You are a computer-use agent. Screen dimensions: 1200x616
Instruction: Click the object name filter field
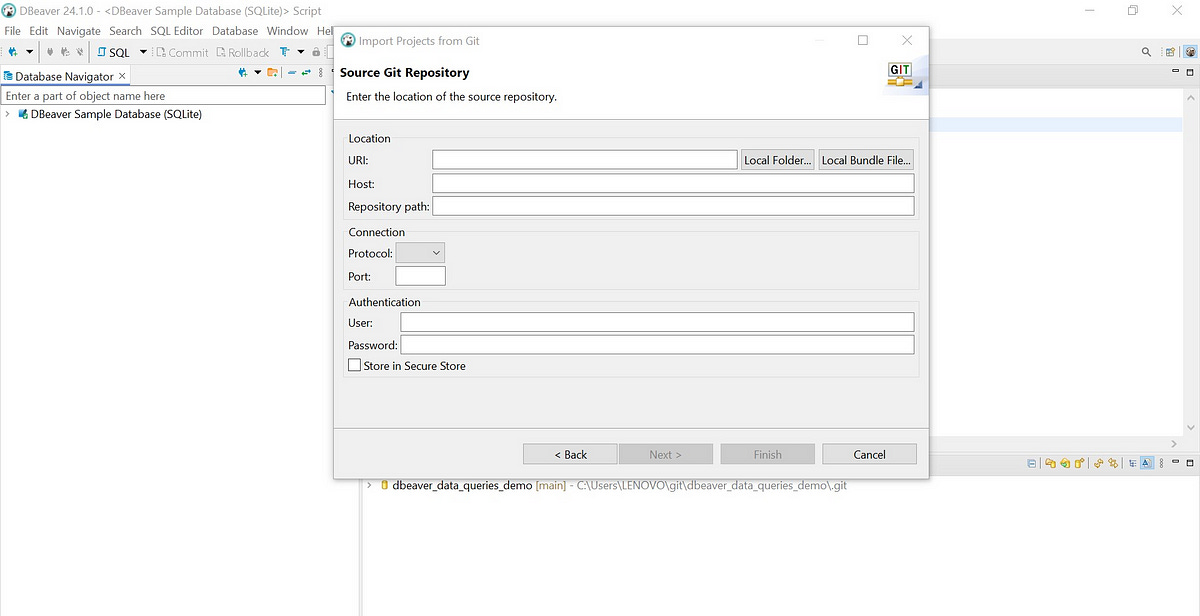[x=164, y=96]
